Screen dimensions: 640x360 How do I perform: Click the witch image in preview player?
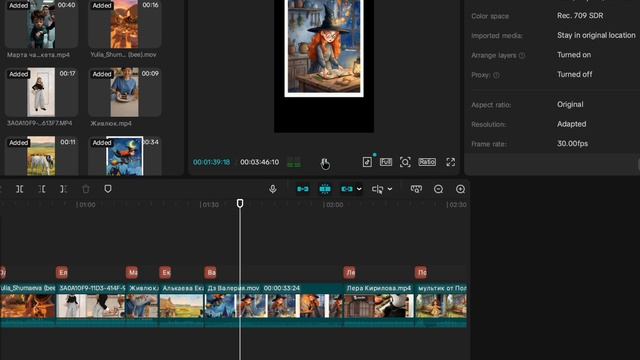point(324,47)
